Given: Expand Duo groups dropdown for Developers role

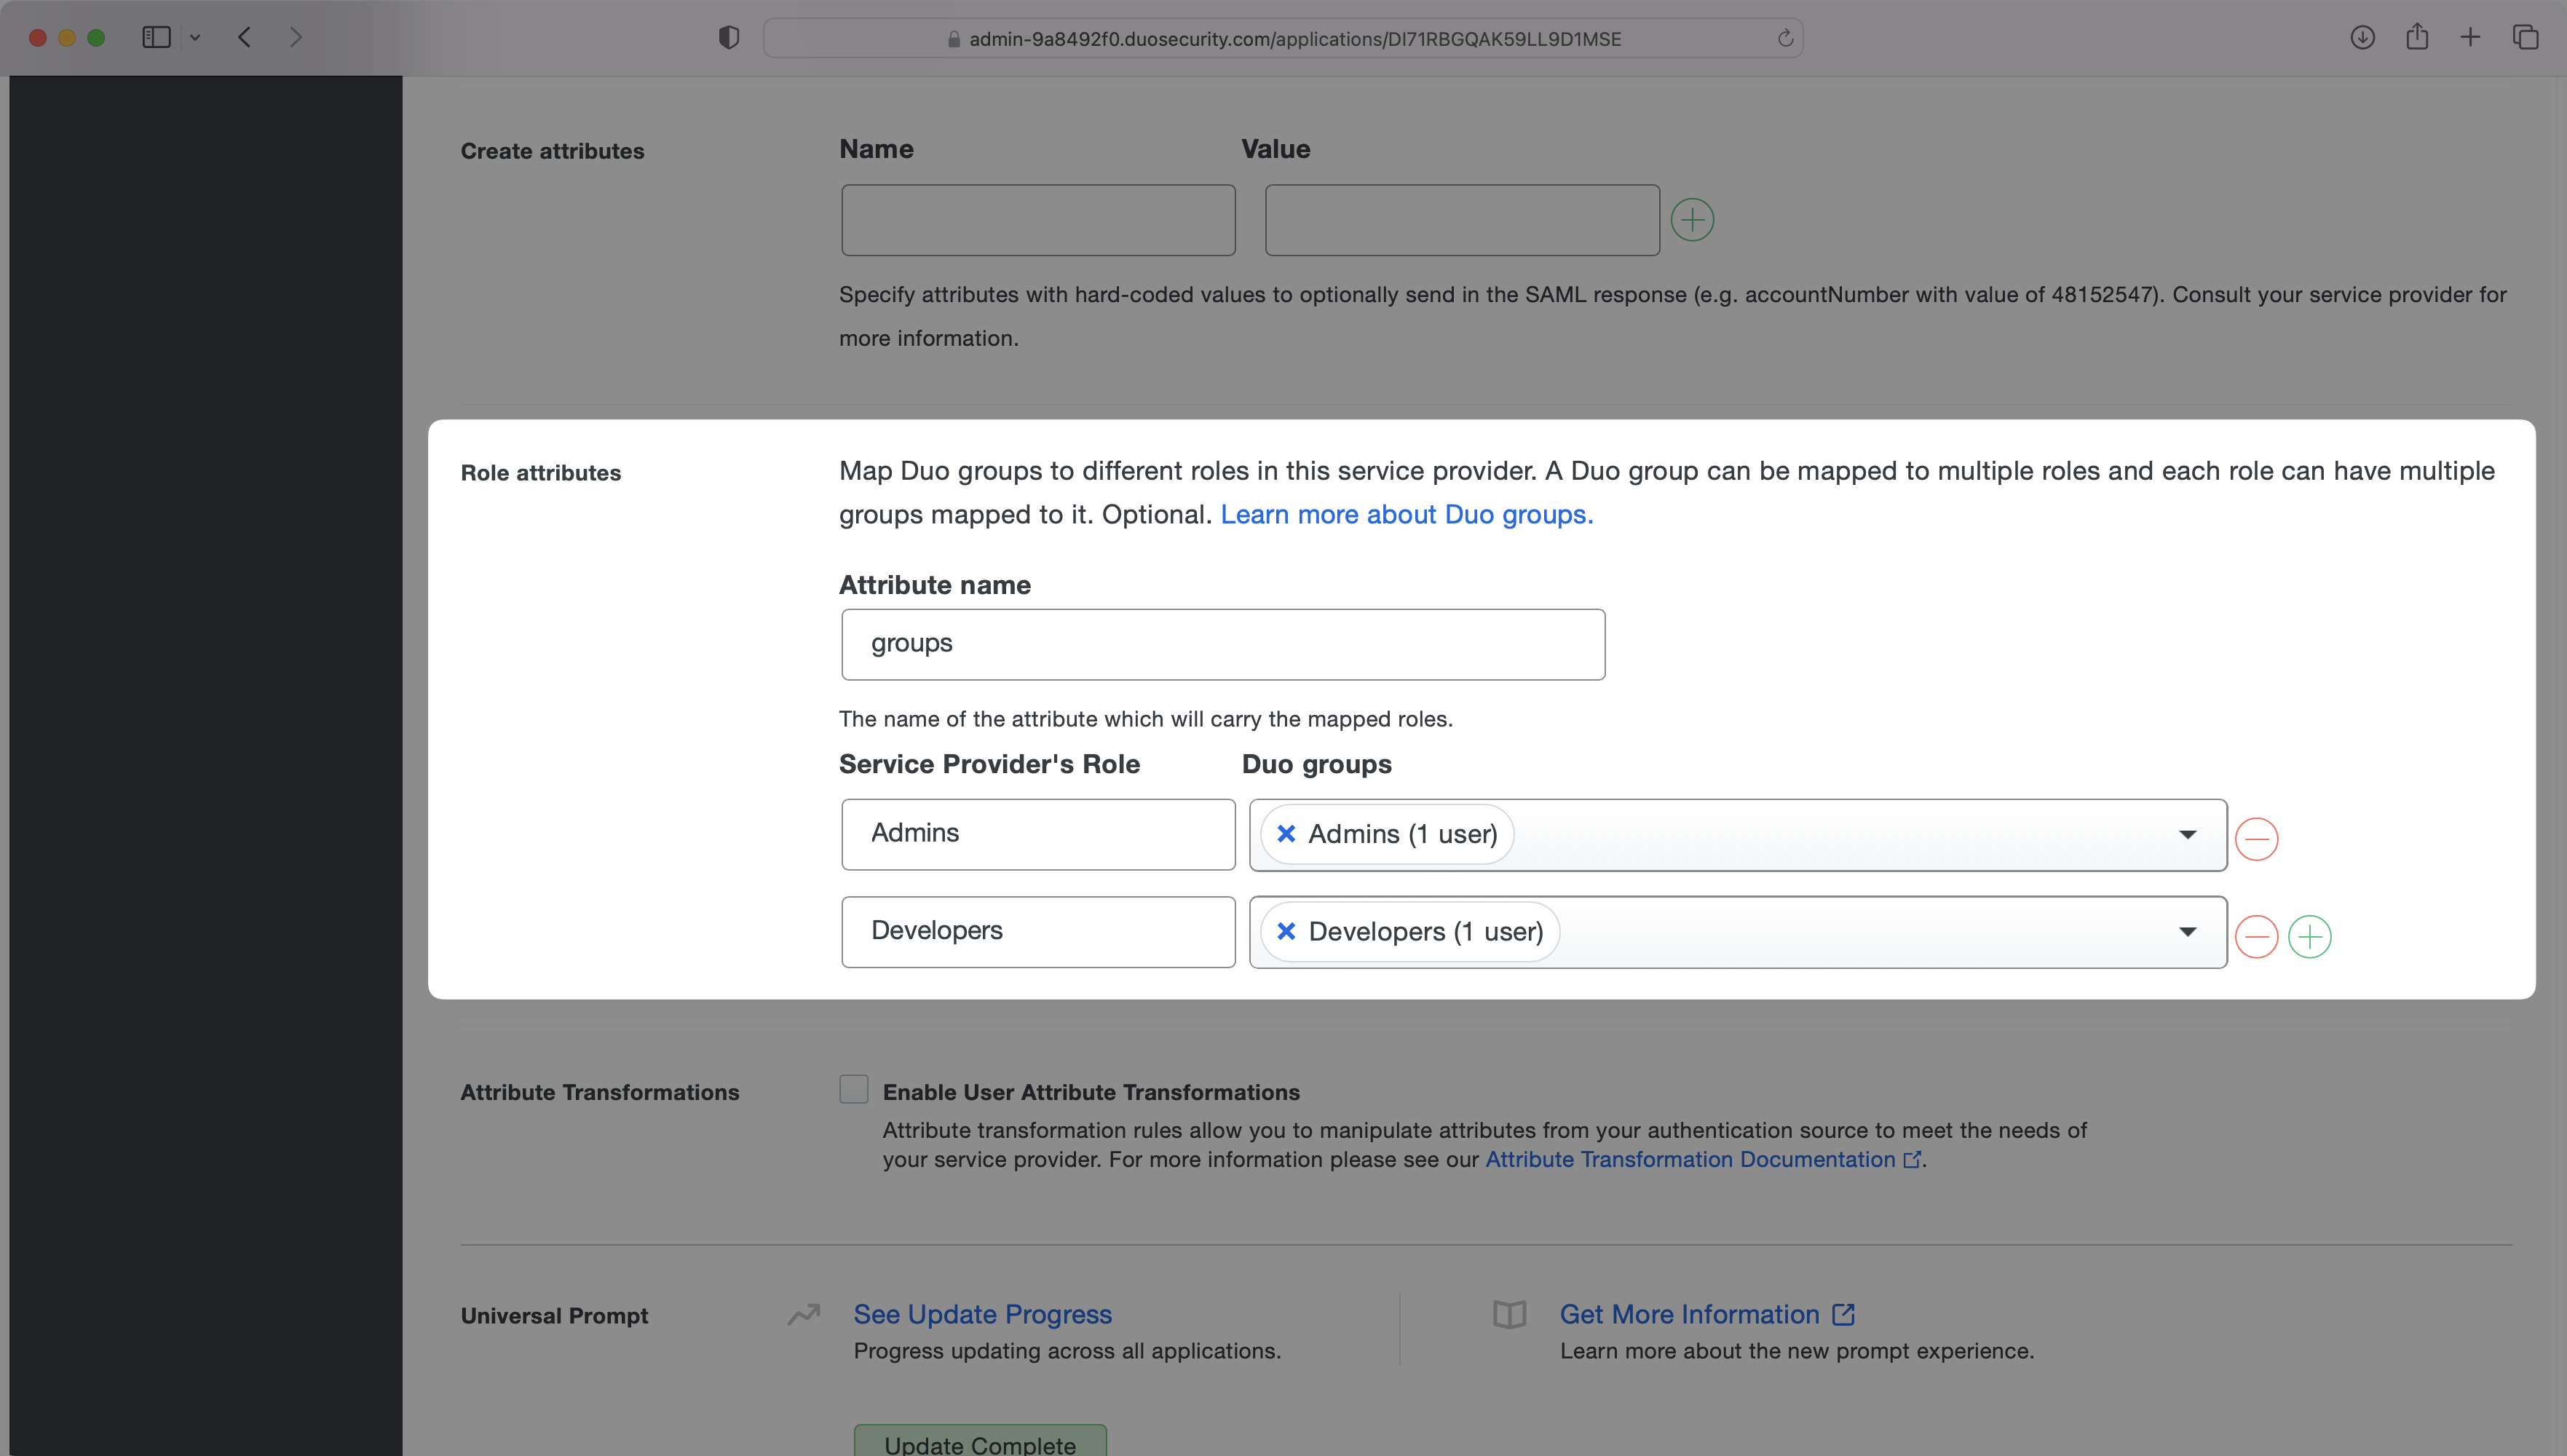Looking at the screenshot, I should pos(2187,932).
